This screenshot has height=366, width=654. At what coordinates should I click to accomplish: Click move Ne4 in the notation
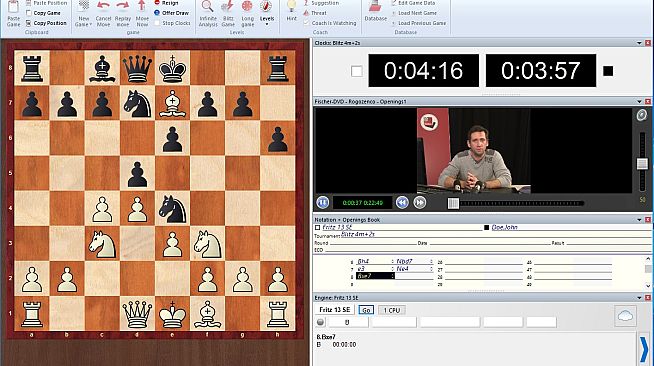pos(402,269)
